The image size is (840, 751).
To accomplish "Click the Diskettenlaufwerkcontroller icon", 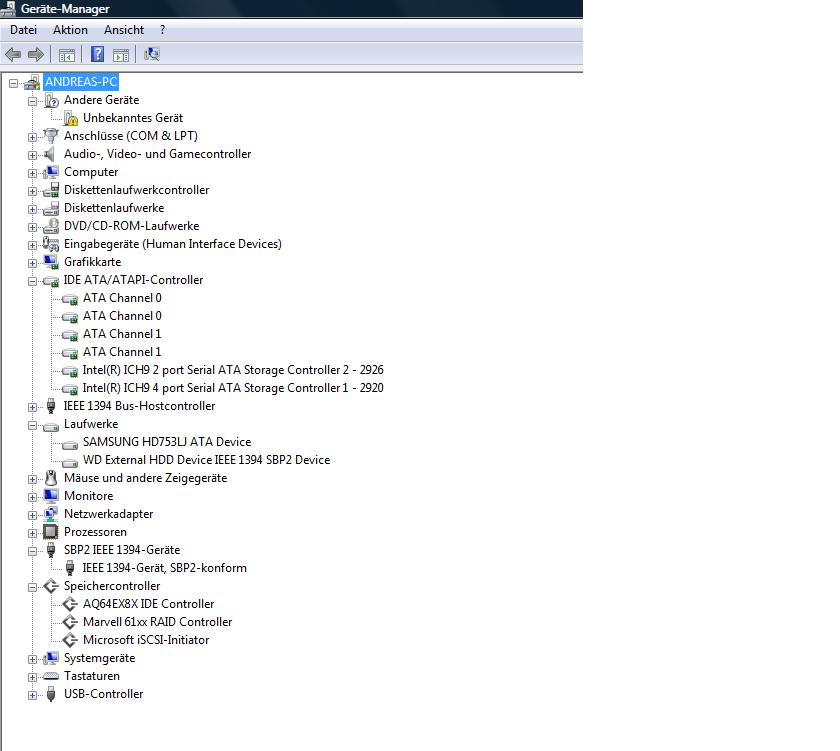I will [x=51, y=190].
